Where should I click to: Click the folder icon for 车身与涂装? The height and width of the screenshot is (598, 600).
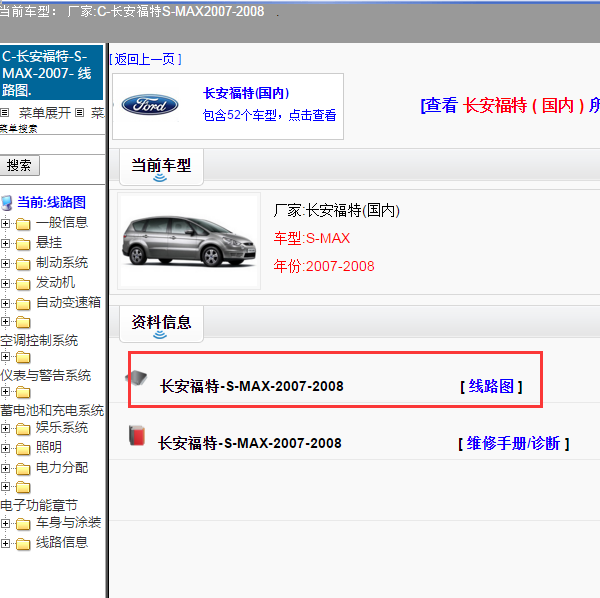(x=23, y=523)
